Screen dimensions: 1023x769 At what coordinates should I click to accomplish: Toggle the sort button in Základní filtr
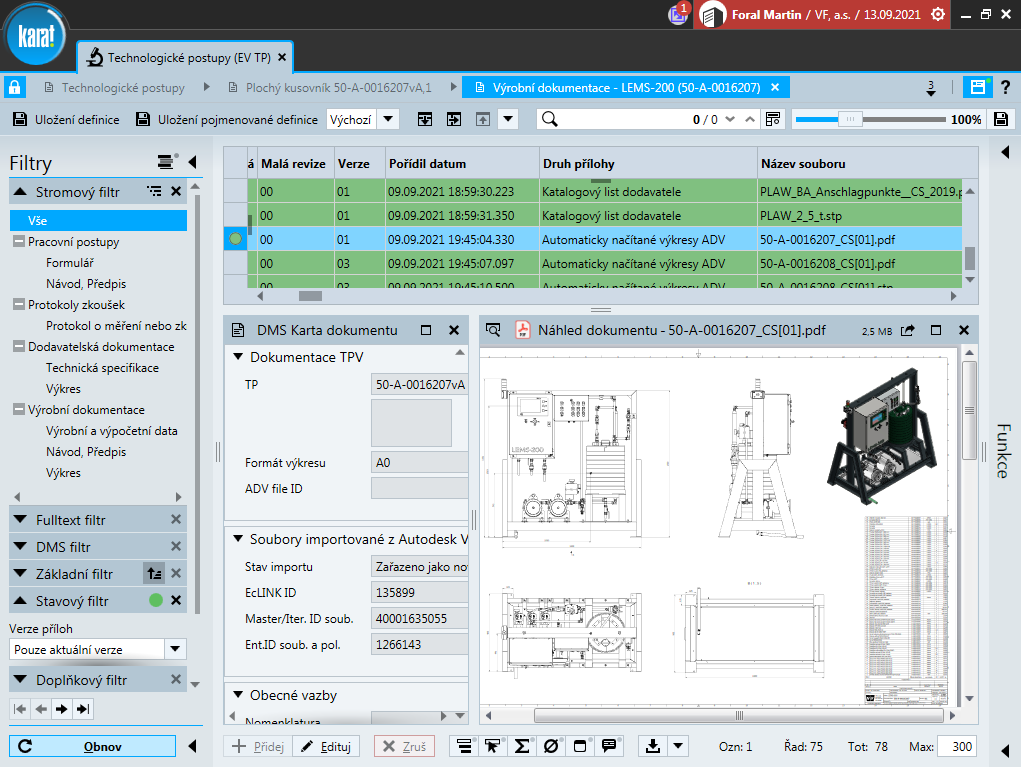[x=153, y=574]
